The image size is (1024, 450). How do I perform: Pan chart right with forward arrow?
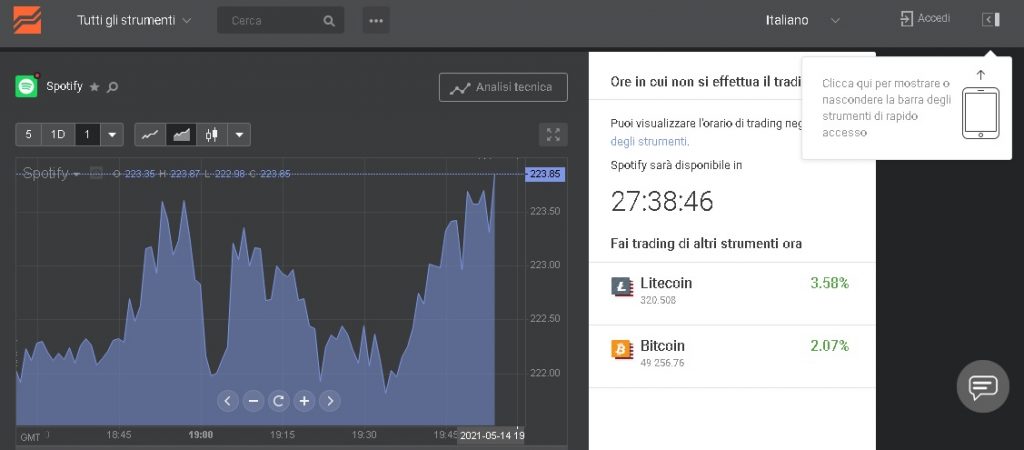[x=330, y=400]
